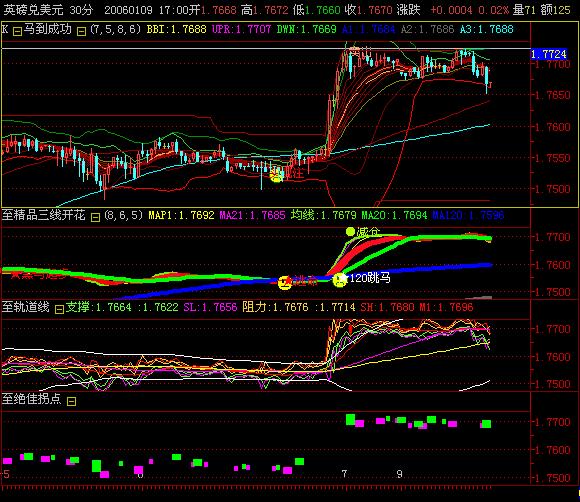The width and height of the screenshot is (580, 502).
Task: Open parameter box before (7,5,8,6)
Action: pos(81,31)
